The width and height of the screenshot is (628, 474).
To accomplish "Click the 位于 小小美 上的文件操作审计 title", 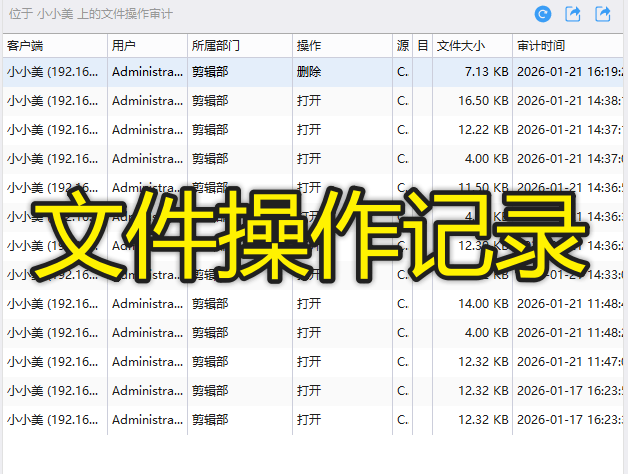I will (x=91, y=14).
